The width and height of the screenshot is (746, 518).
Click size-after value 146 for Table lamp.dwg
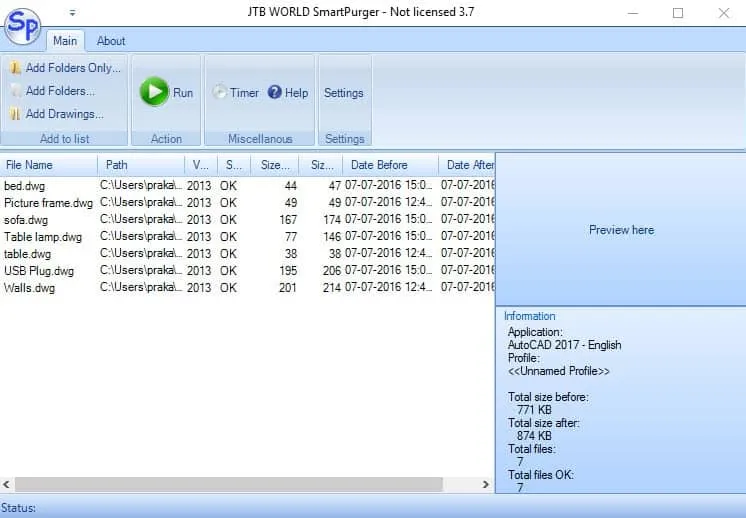pyautogui.click(x=332, y=237)
